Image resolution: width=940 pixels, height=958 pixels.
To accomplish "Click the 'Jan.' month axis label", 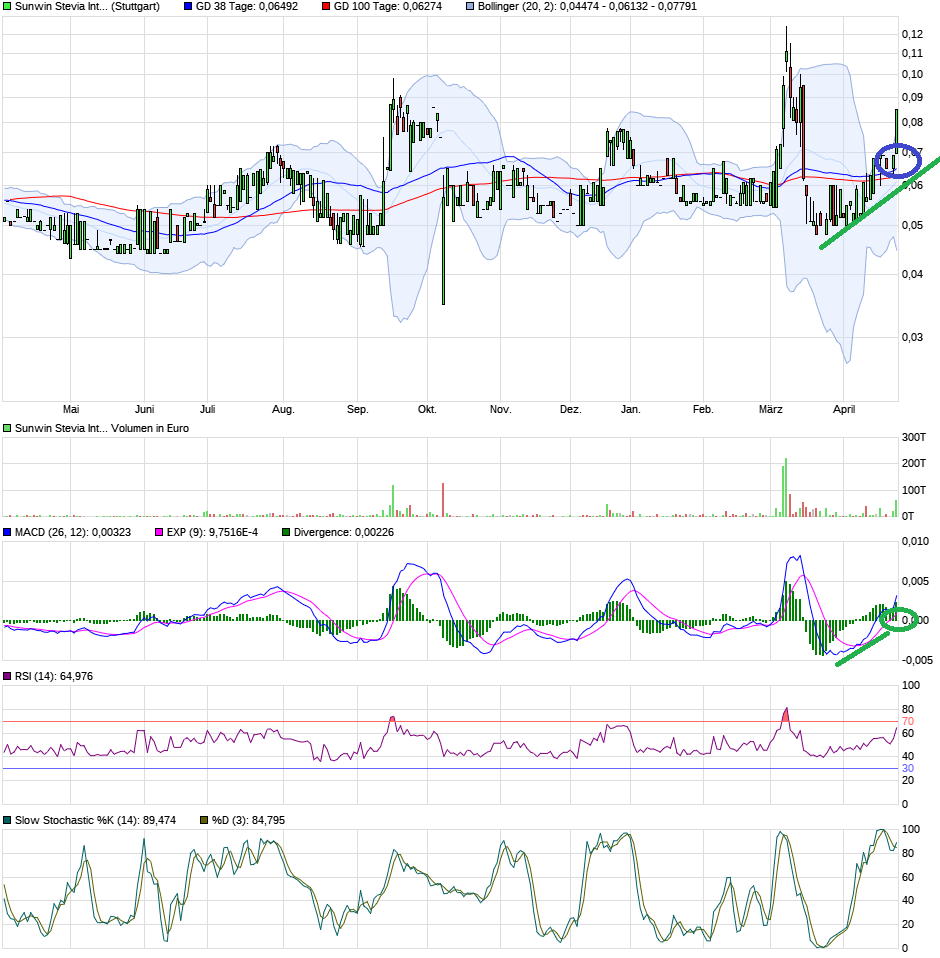I will (631, 409).
